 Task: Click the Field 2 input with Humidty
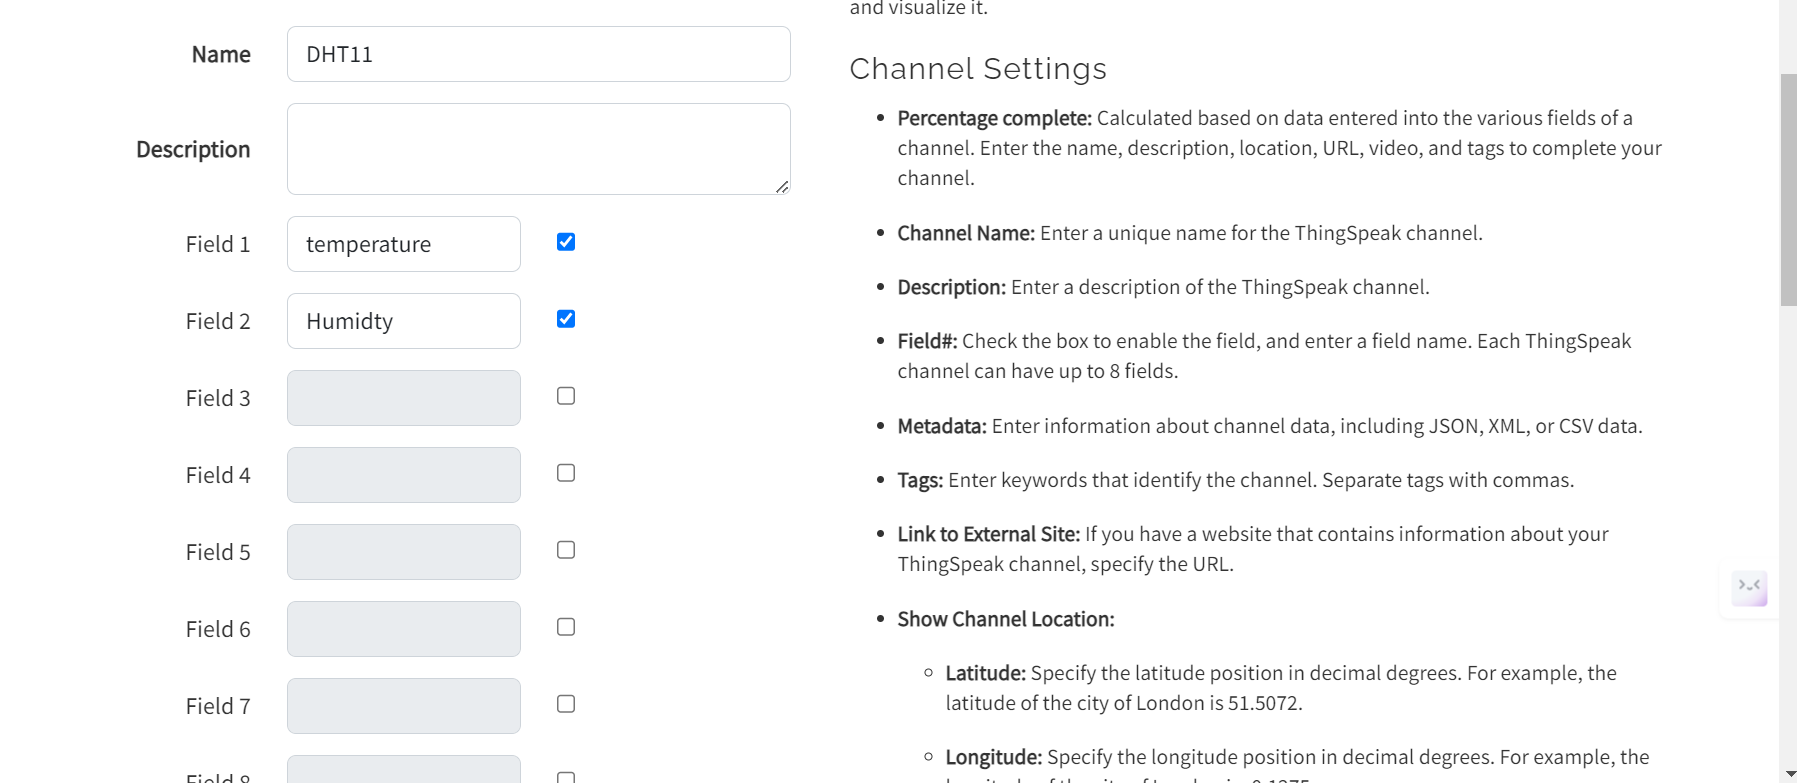403,321
